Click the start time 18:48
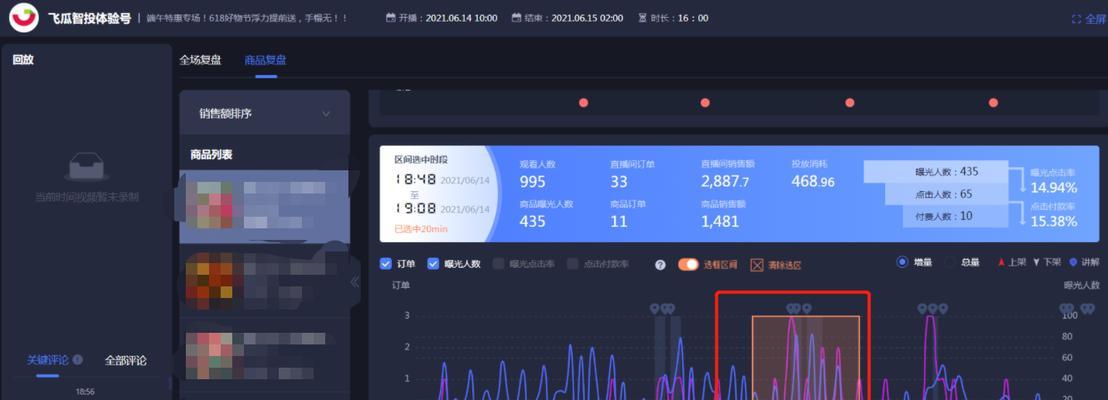Screen dimensions: 1108x400 tap(415, 180)
